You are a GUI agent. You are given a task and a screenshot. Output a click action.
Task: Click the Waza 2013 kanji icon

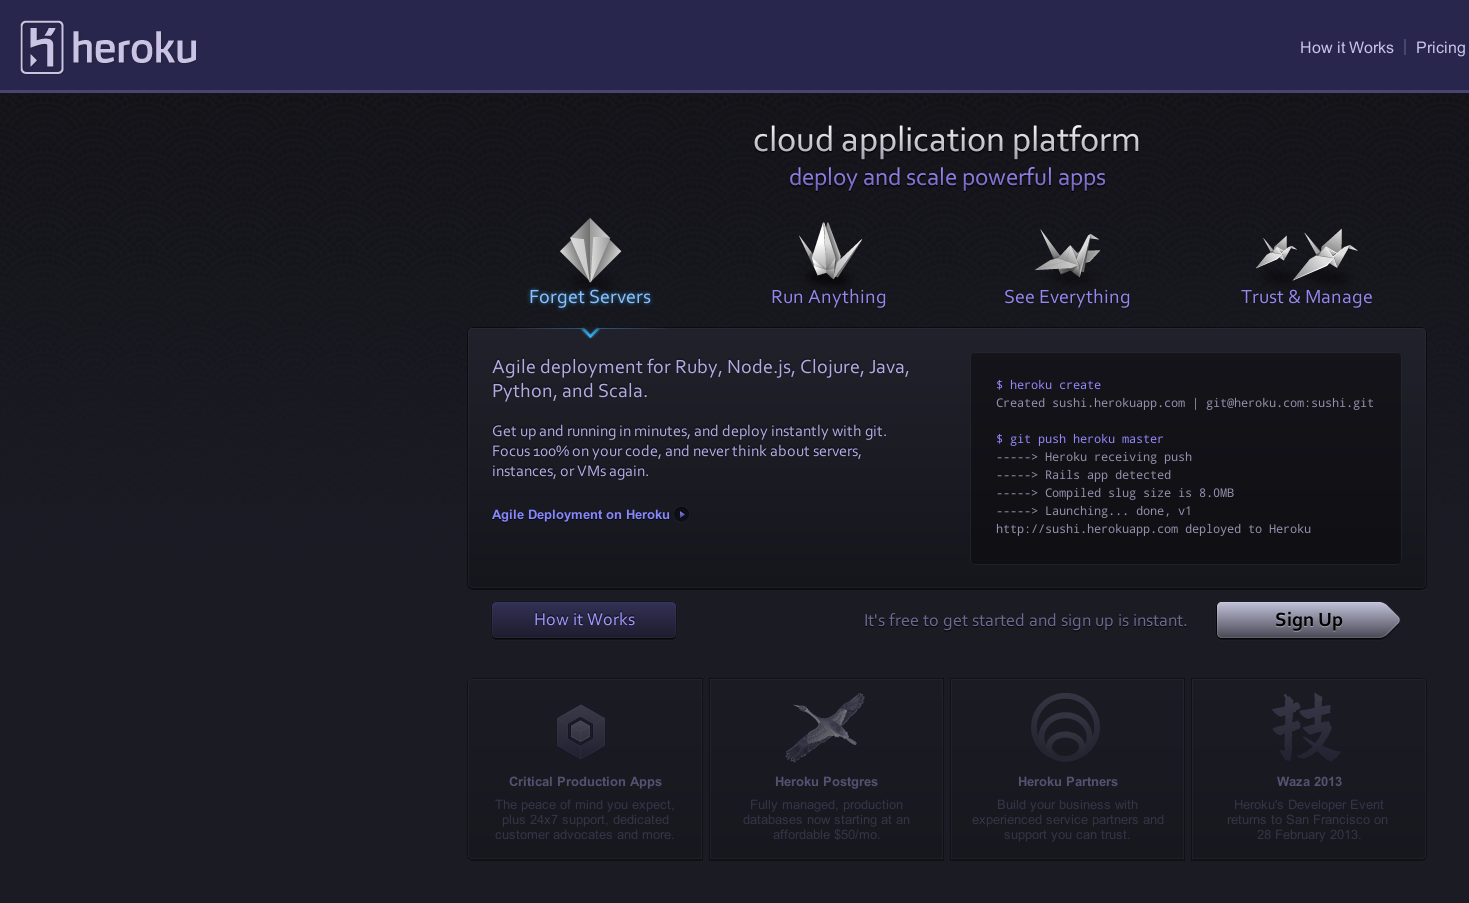click(x=1306, y=728)
